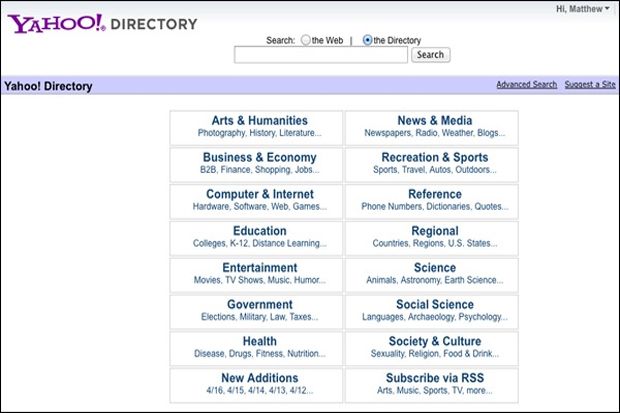The image size is (620, 413).
Task: Open the Suggest a Site link
Action: pos(590,84)
